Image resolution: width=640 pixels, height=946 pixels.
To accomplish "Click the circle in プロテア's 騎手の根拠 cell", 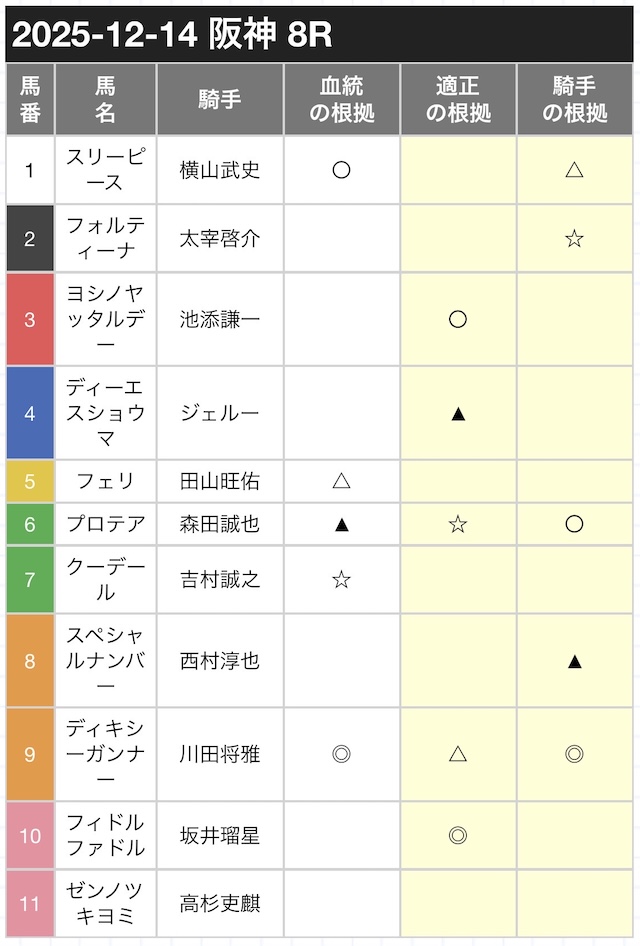I will click(x=574, y=524).
